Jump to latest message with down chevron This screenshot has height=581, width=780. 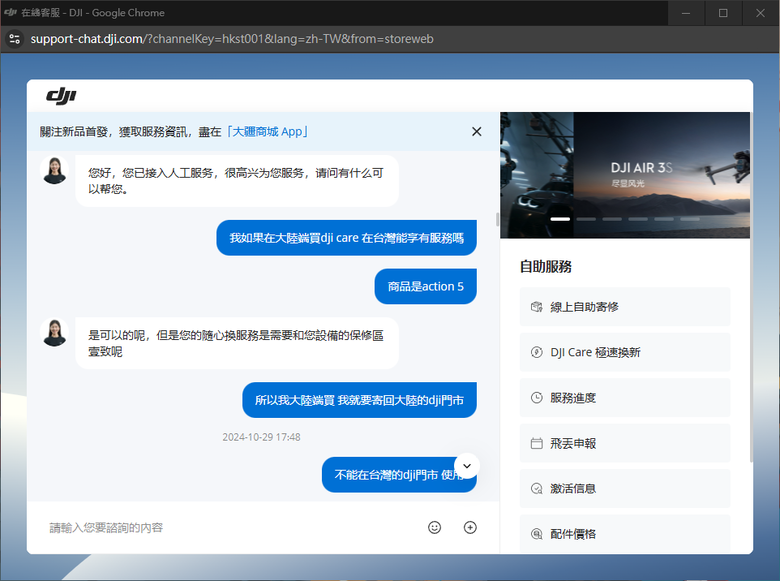coord(467,466)
